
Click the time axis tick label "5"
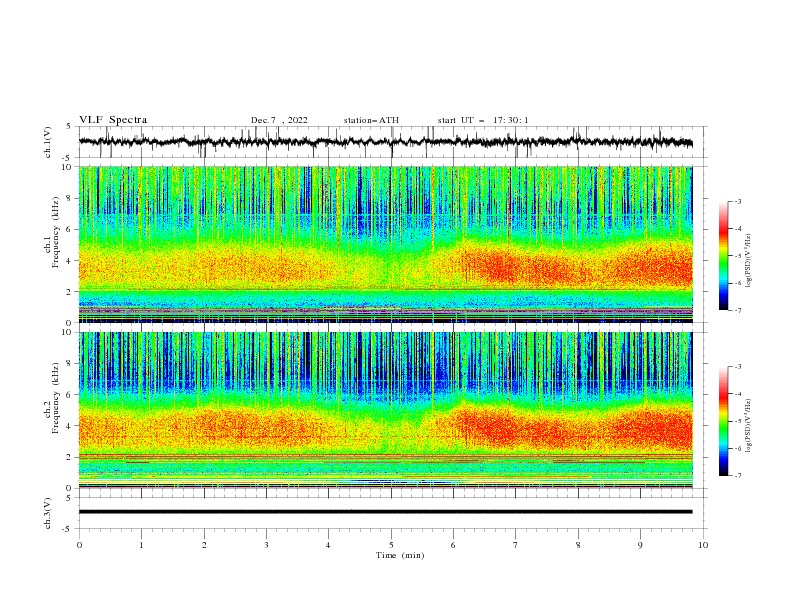pyautogui.click(x=391, y=545)
